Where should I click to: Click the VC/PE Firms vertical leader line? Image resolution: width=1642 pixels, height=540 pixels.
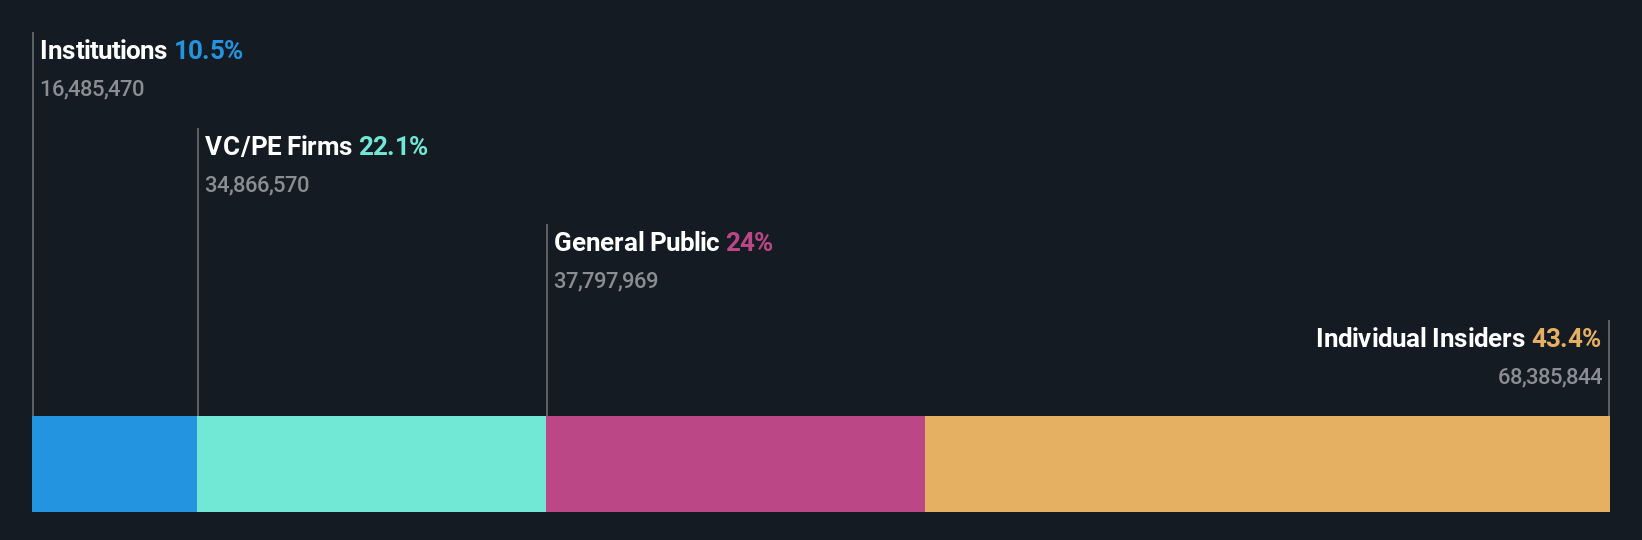pos(198,272)
